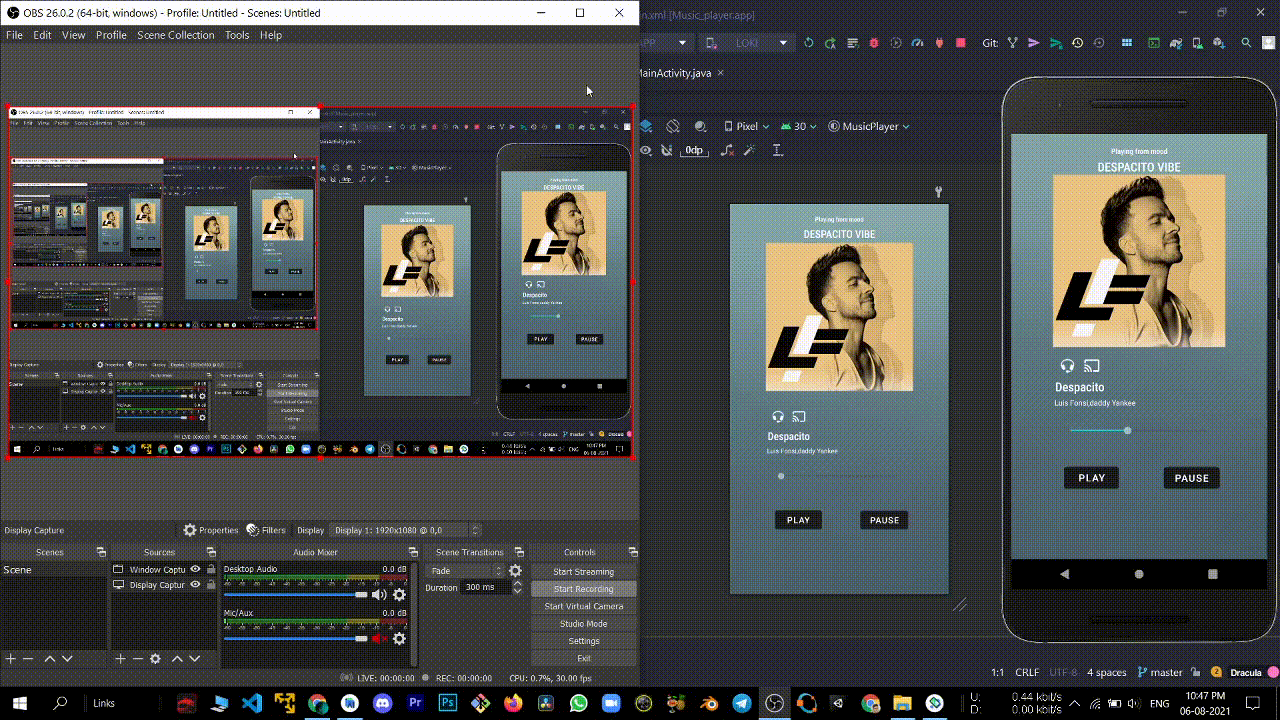Open the Display 1: 1920x1080 dropdown
Image resolution: width=1280 pixels, height=720 pixels.
[x=406, y=530]
